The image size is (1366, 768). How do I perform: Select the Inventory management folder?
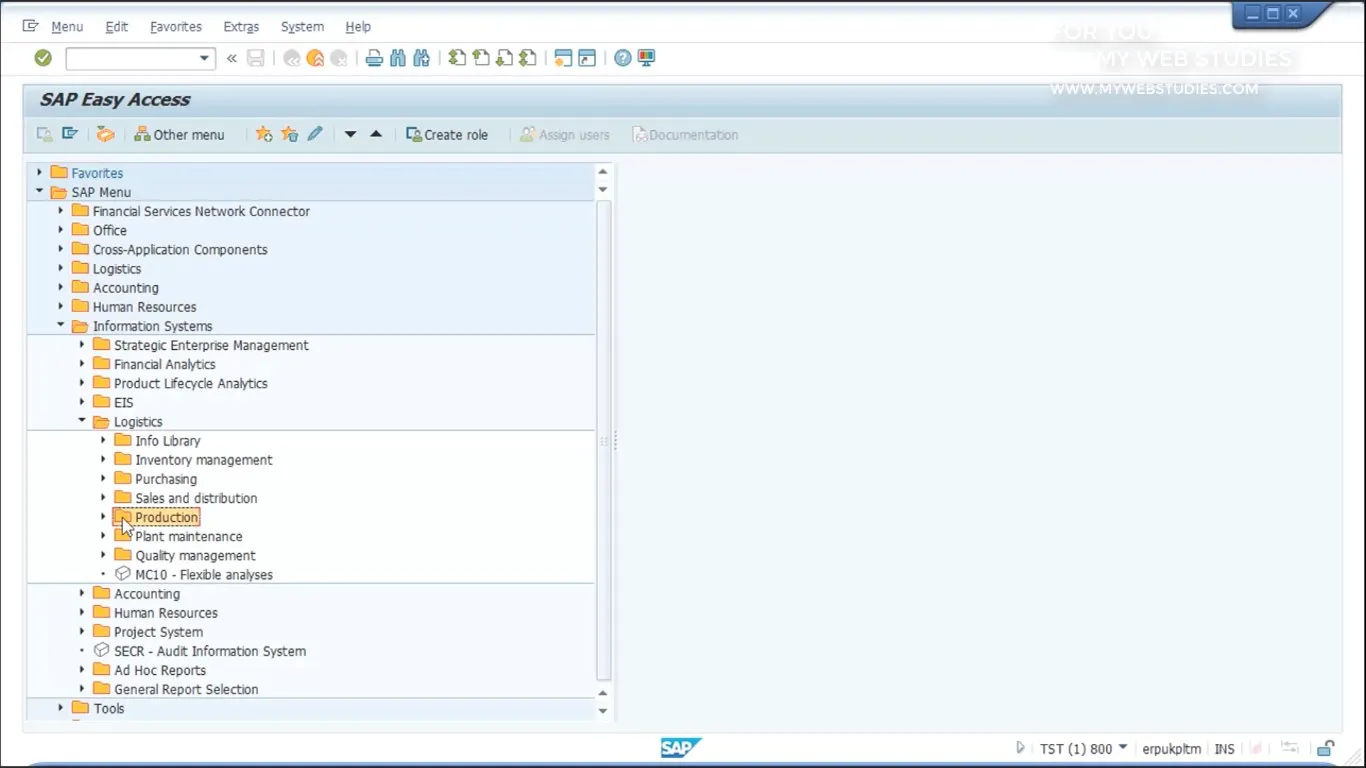[204, 460]
